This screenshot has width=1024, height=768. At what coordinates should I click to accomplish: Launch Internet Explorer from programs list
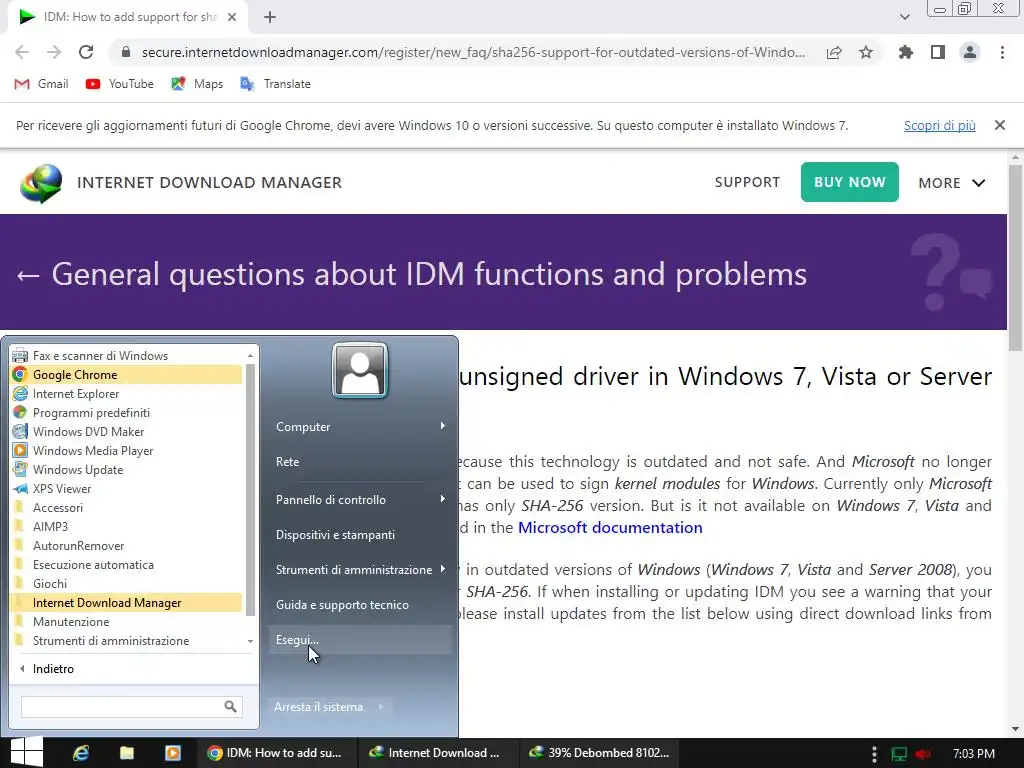pyautogui.click(x=127, y=393)
